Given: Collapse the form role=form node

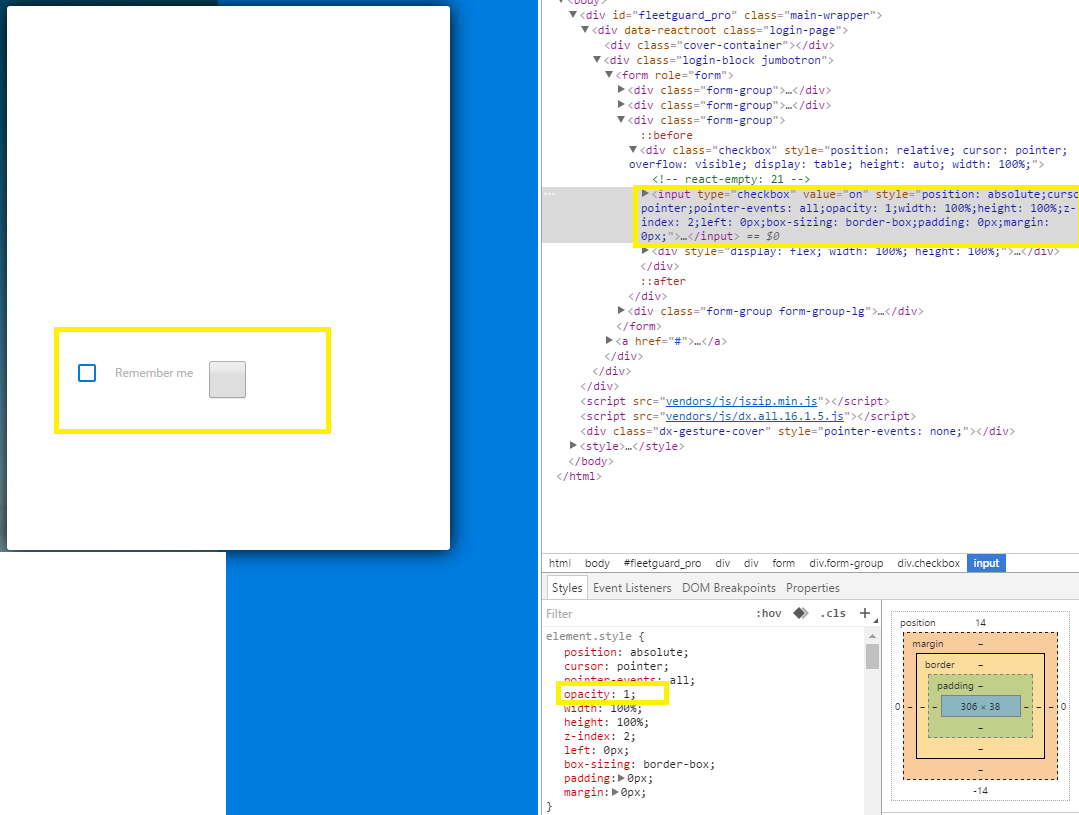Looking at the screenshot, I should click(609, 74).
